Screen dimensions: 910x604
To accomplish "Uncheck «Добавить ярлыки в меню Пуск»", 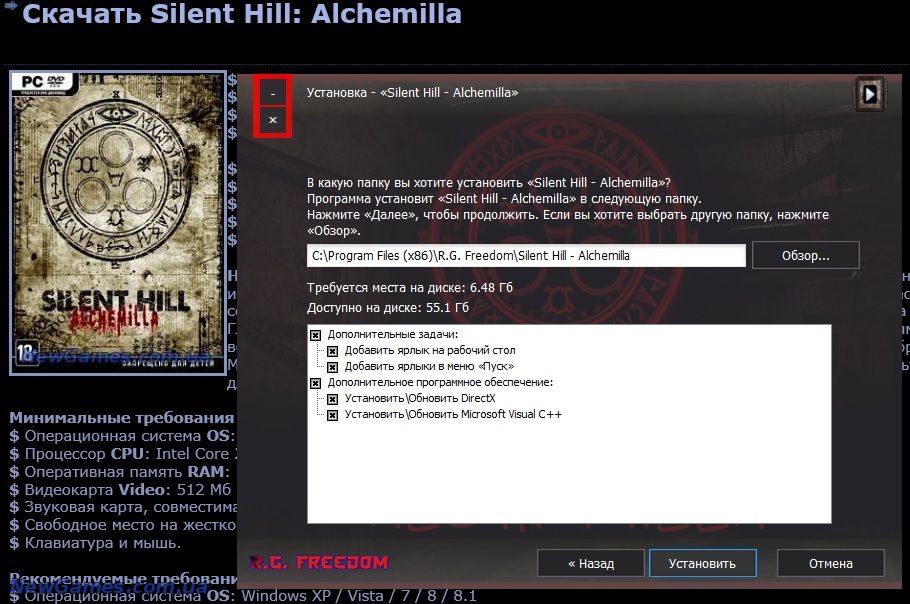I will click(333, 367).
